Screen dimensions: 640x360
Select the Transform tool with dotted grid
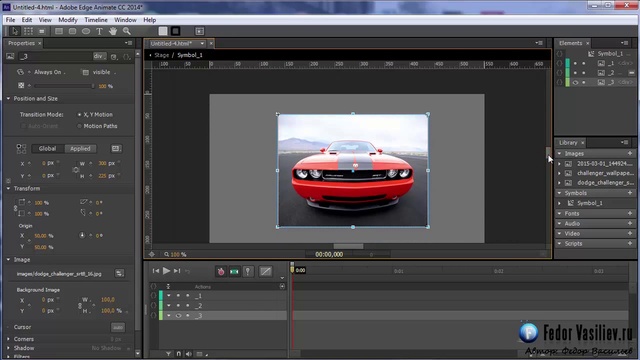28,31
